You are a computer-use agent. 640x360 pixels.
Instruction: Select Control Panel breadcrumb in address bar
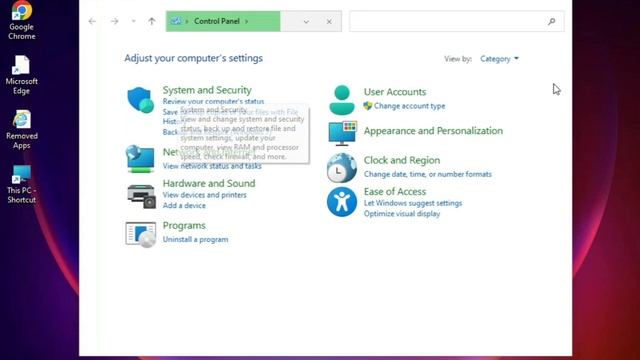coord(217,21)
